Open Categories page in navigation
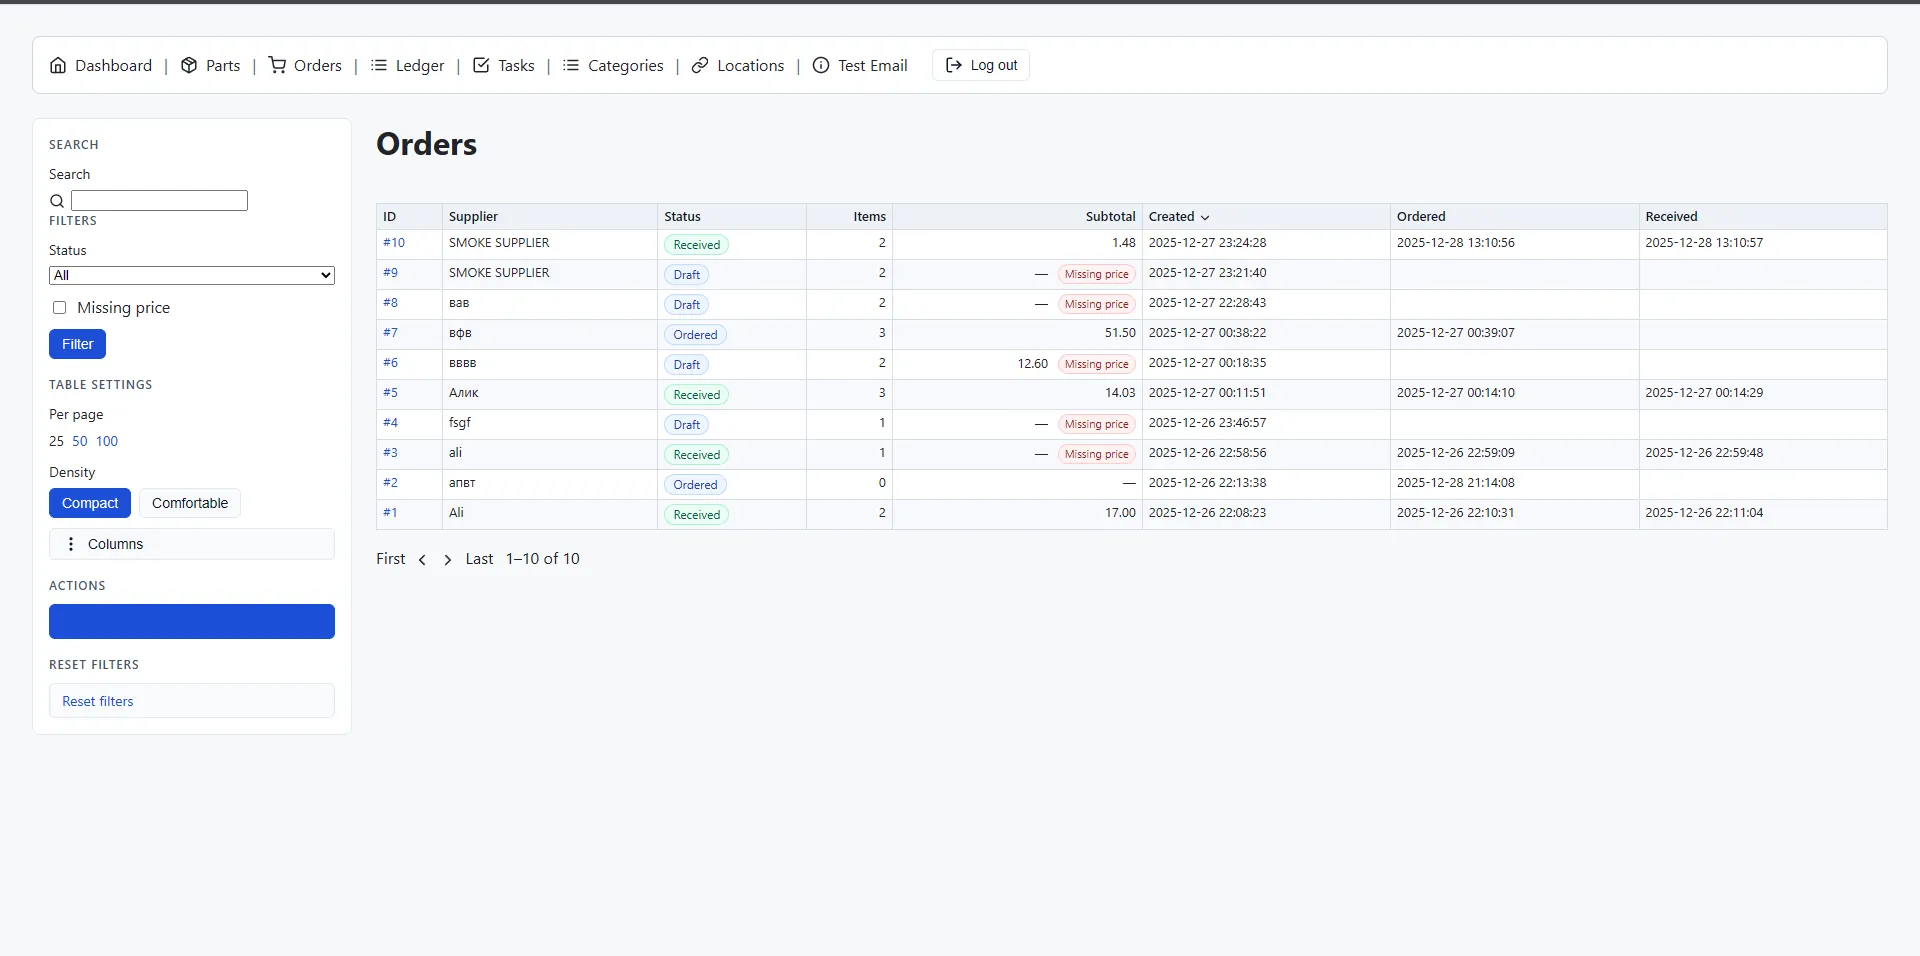 (613, 65)
